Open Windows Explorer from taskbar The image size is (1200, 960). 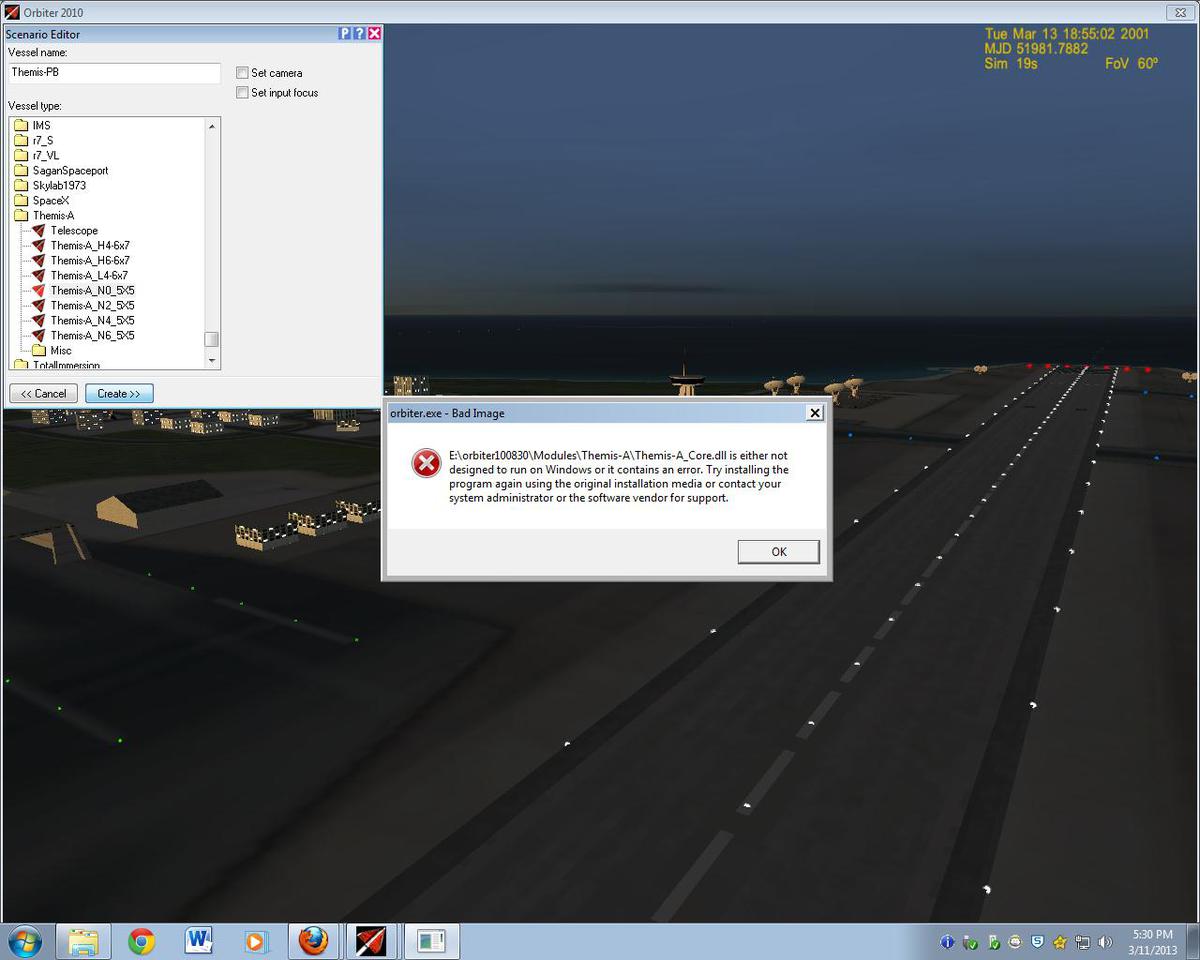[x=83, y=942]
